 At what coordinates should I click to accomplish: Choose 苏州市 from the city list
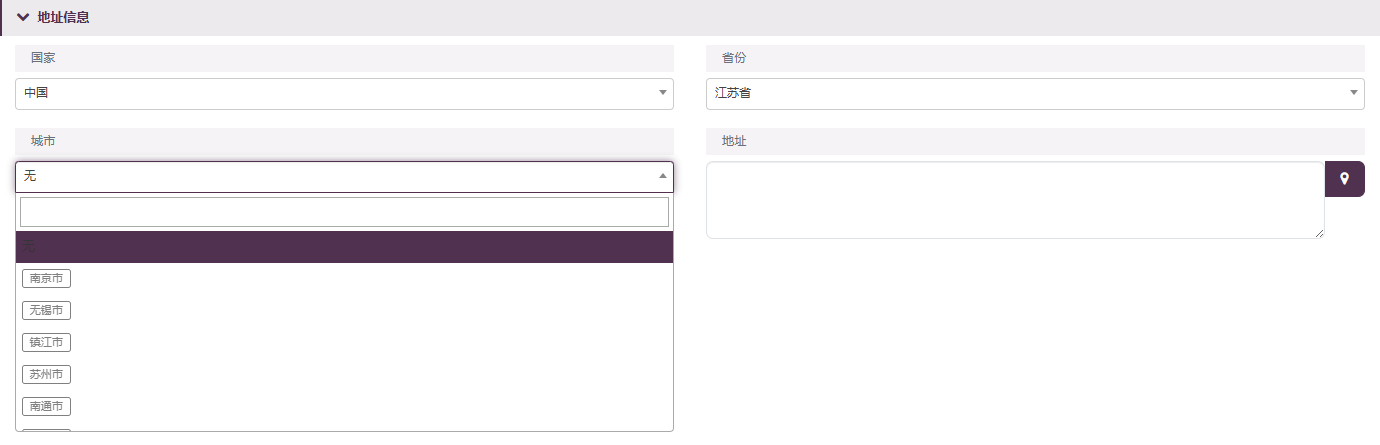point(46,375)
